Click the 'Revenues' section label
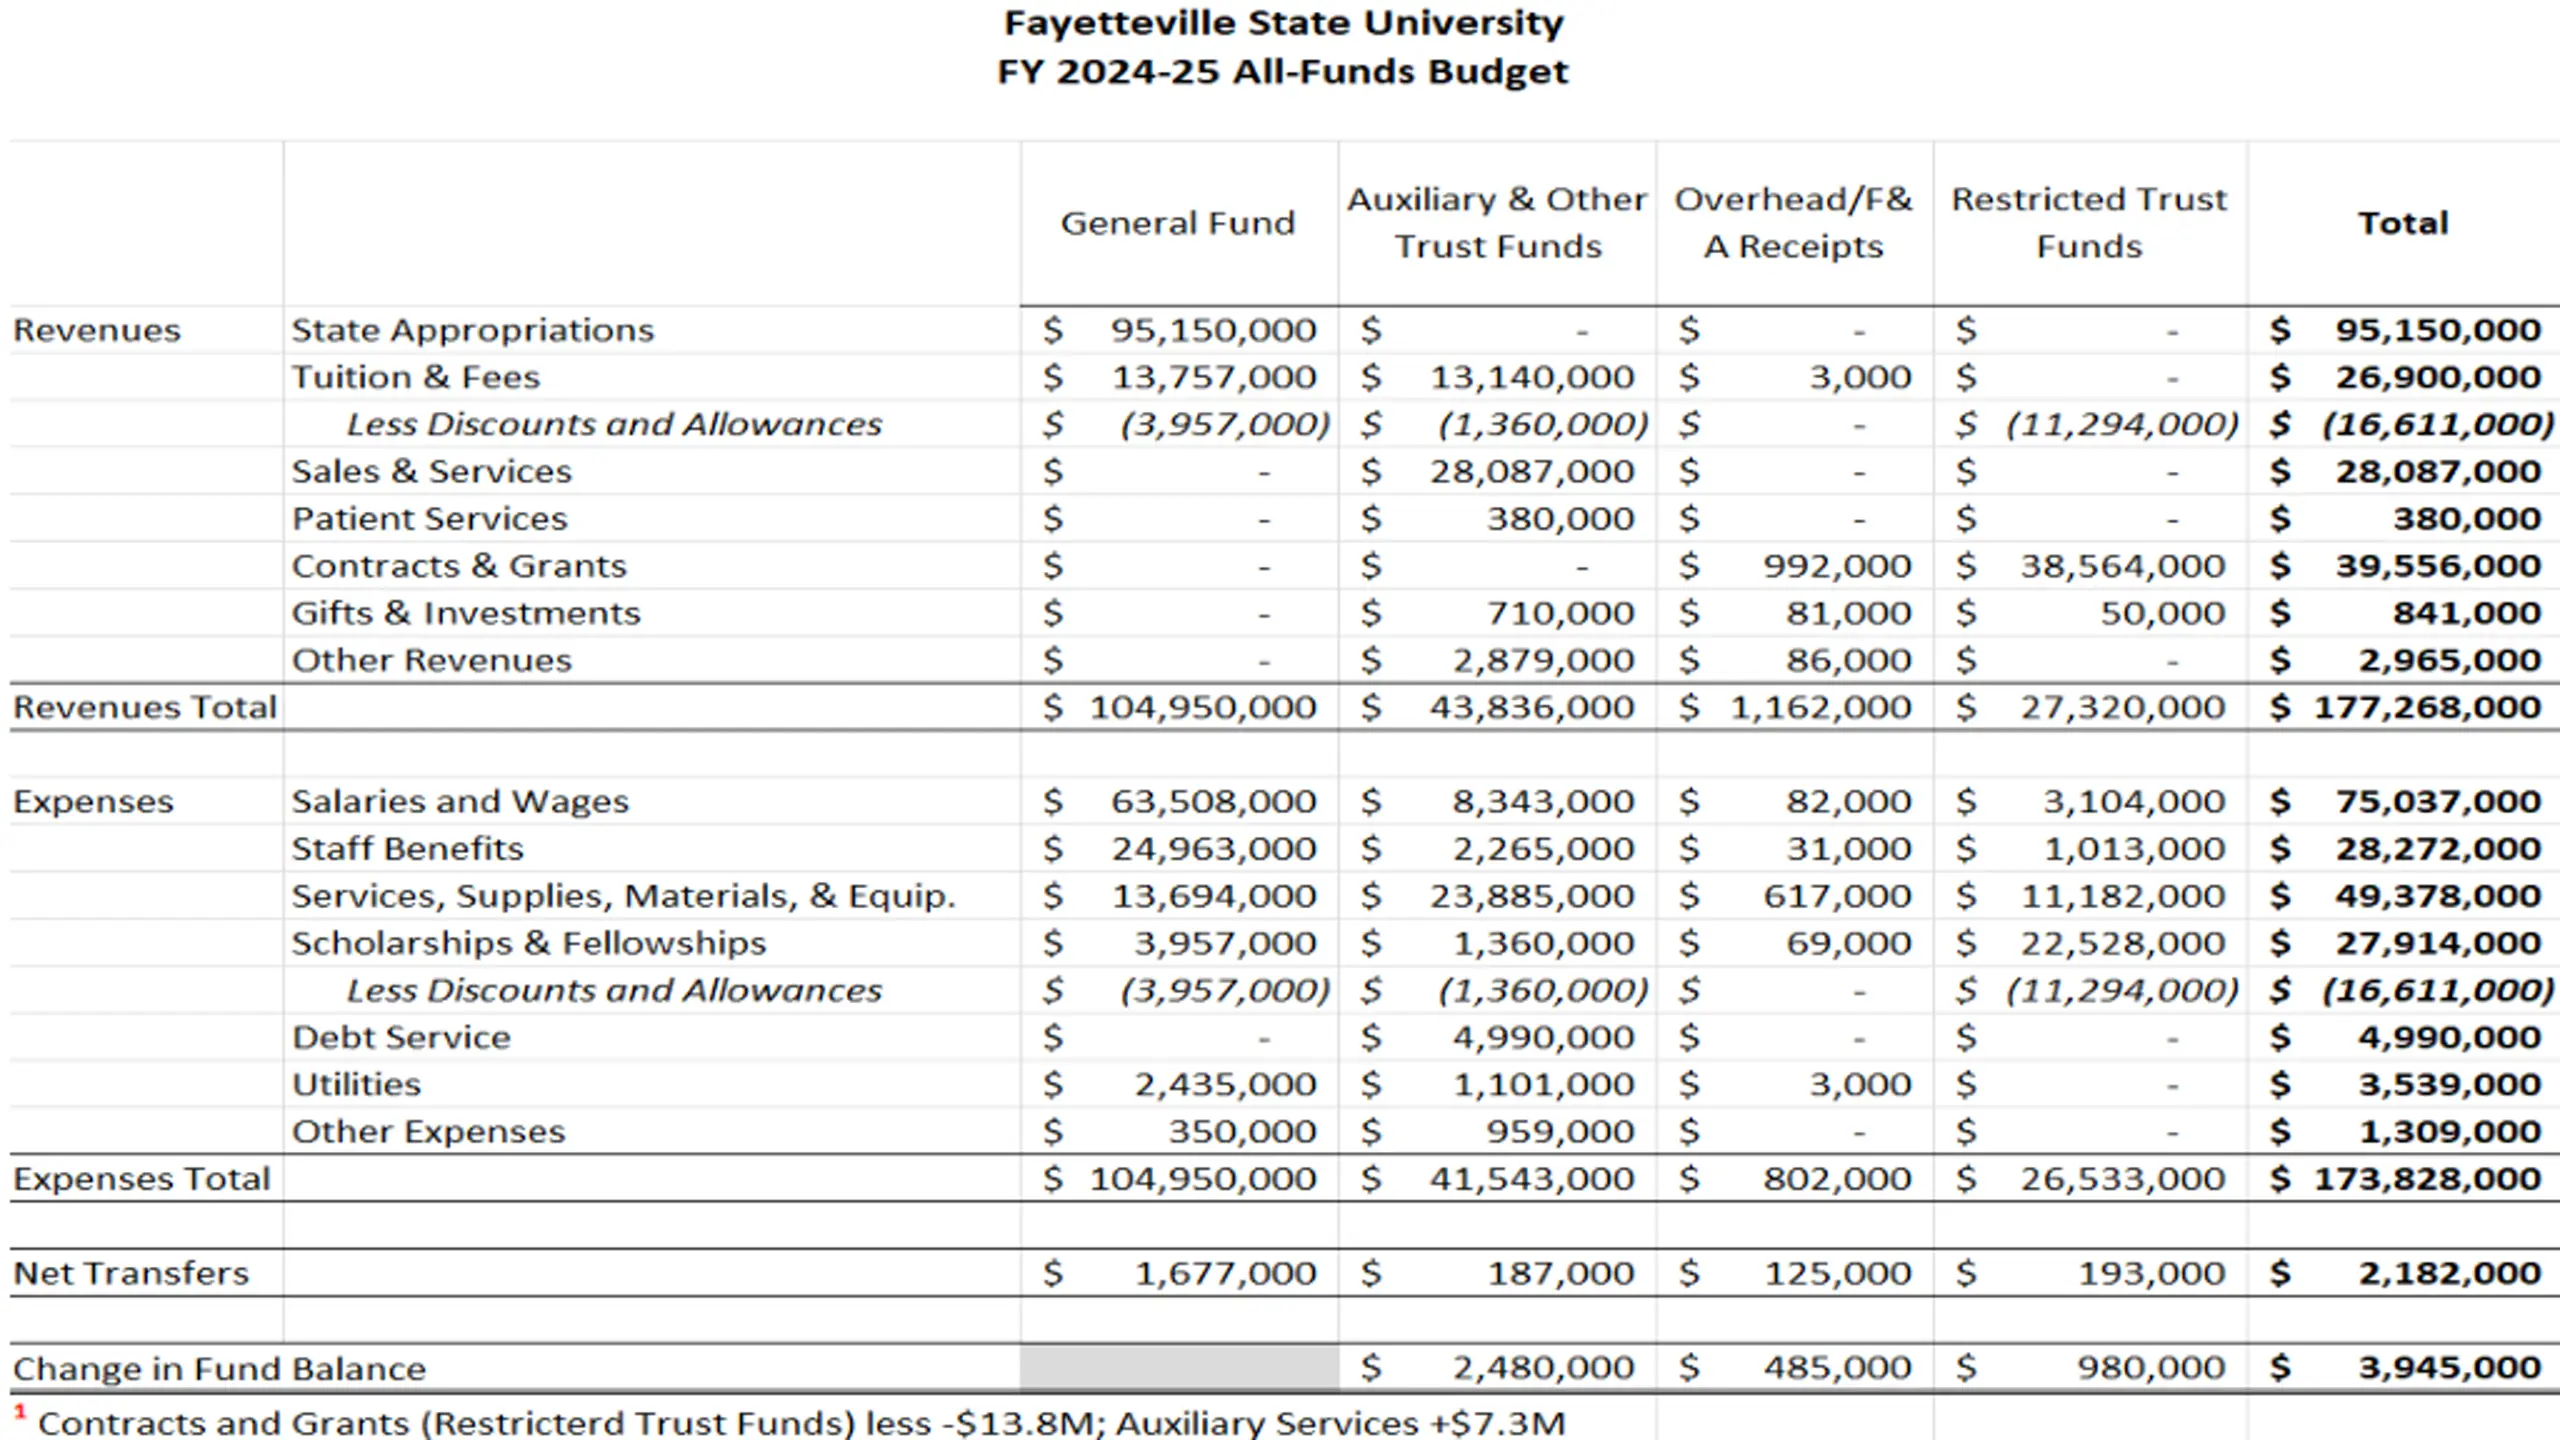The image size is (2560, 1440). [x=97, y=331]
